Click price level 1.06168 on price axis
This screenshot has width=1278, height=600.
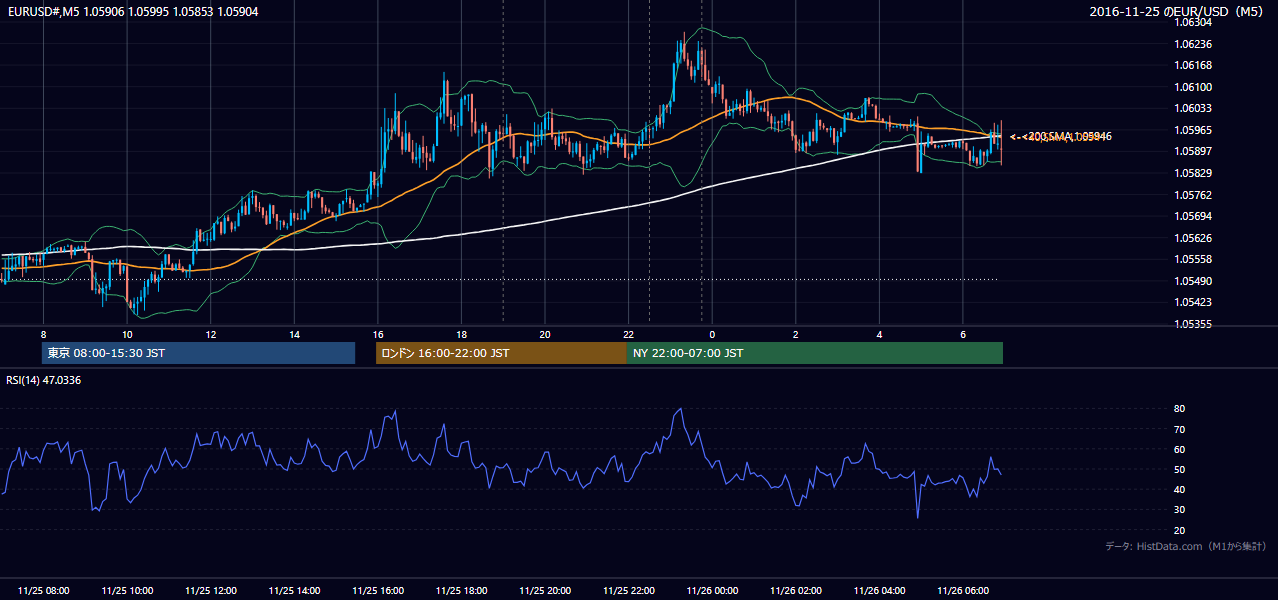(1194, 65)
